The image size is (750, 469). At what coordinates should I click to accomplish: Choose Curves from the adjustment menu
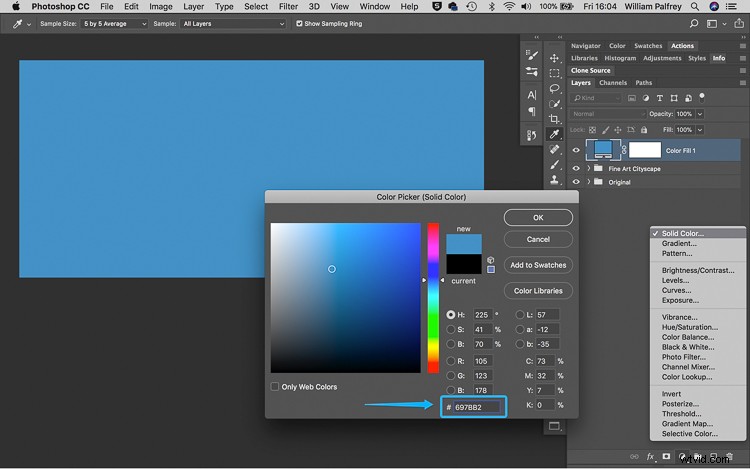tap(675, 291)
